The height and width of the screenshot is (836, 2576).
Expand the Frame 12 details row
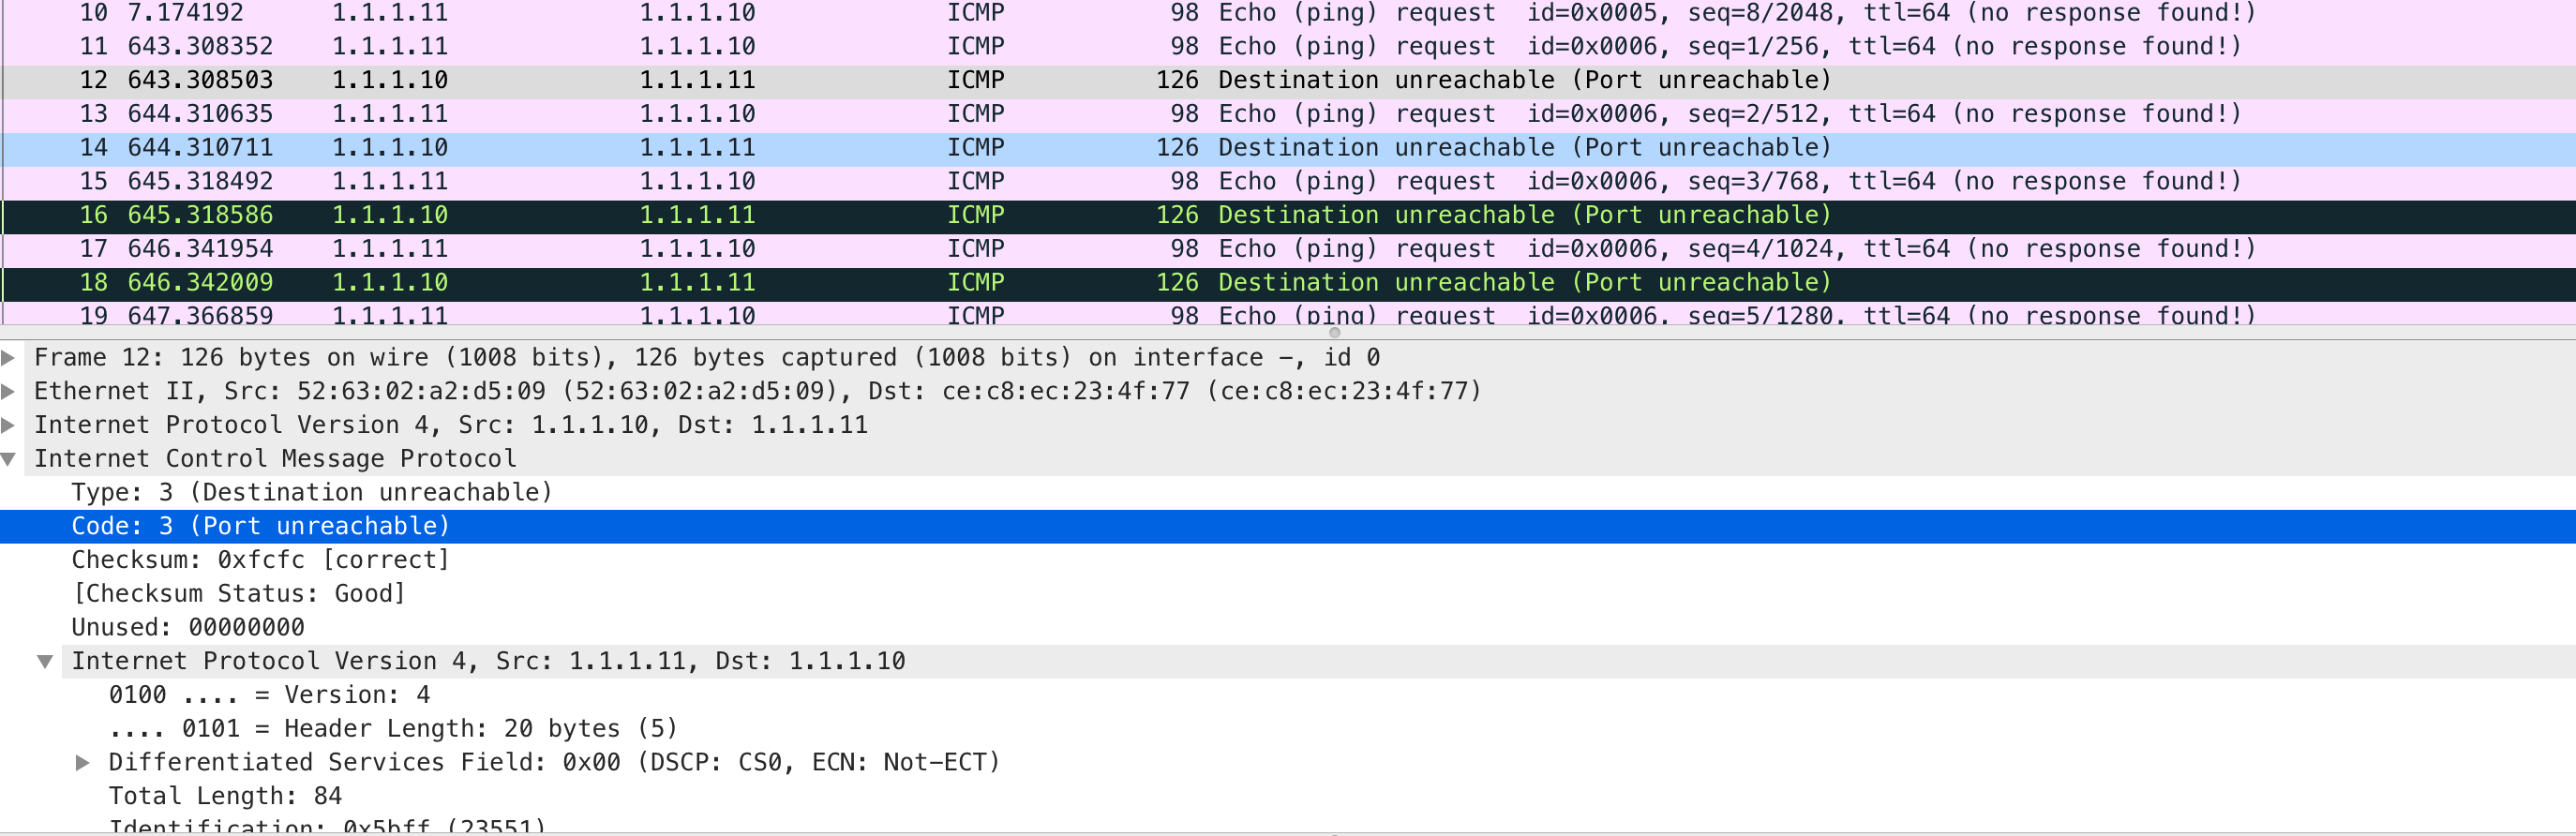tap(8, 357)
